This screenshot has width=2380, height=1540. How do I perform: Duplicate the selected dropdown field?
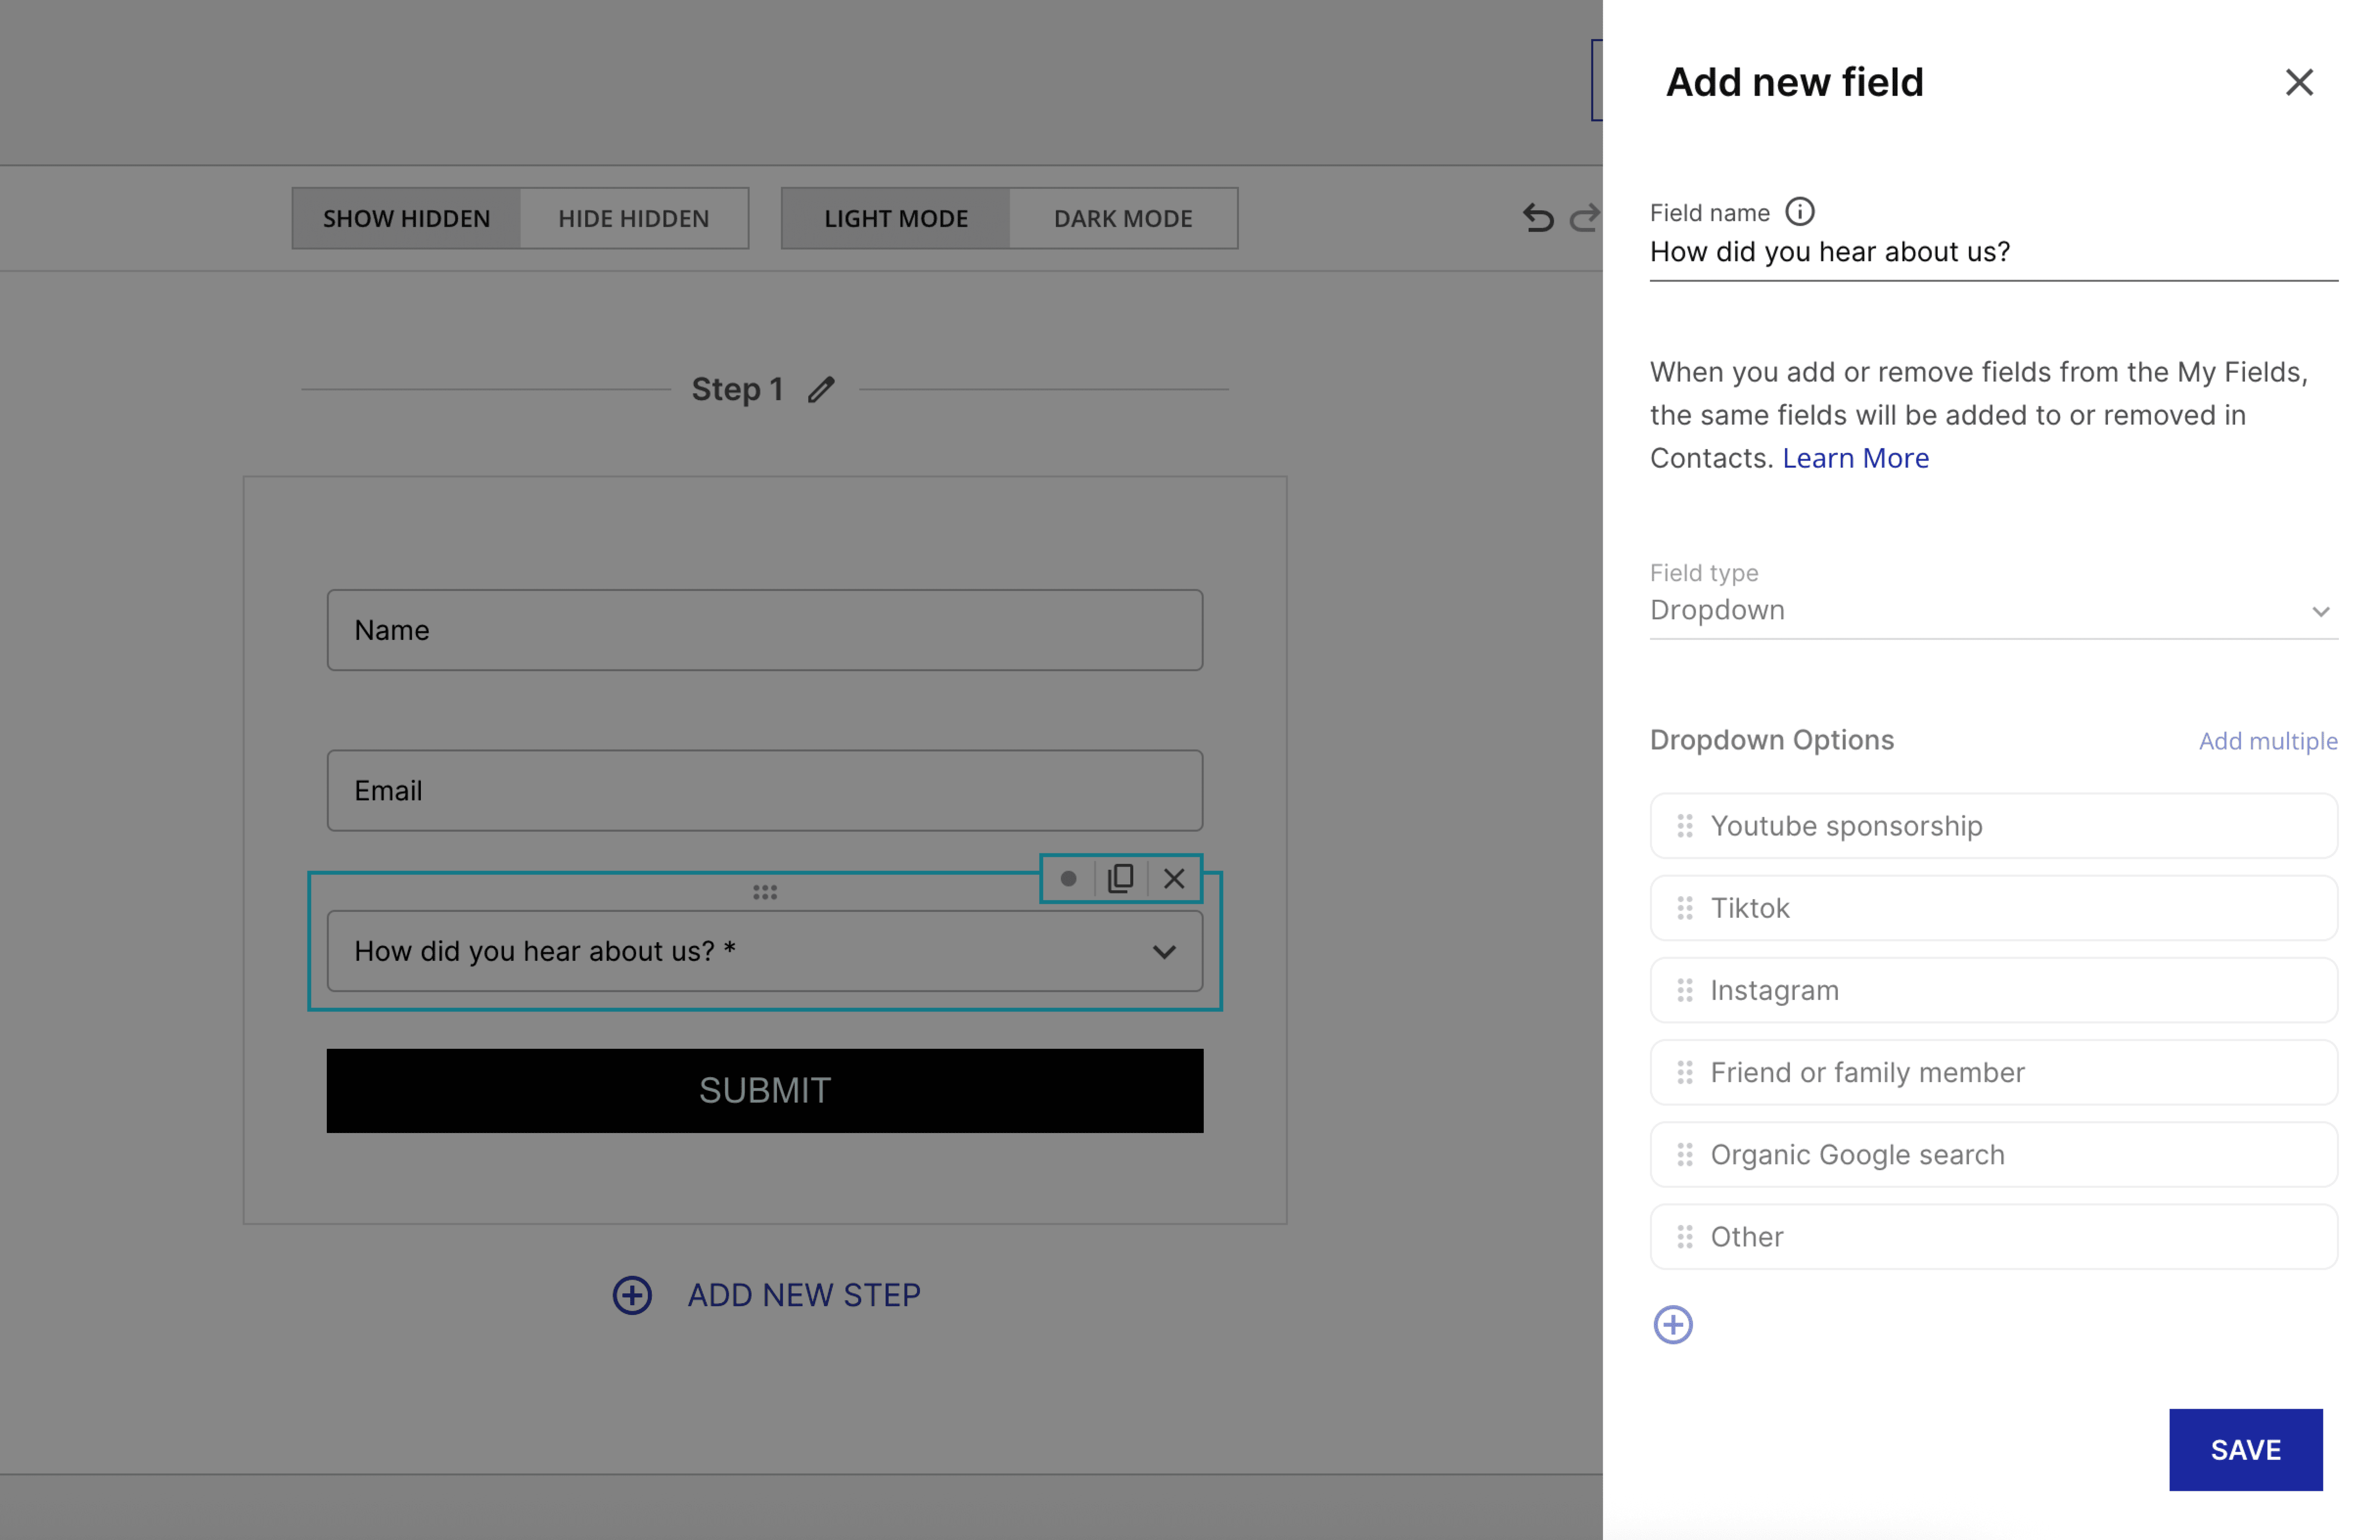click(x=1120, y=878)
